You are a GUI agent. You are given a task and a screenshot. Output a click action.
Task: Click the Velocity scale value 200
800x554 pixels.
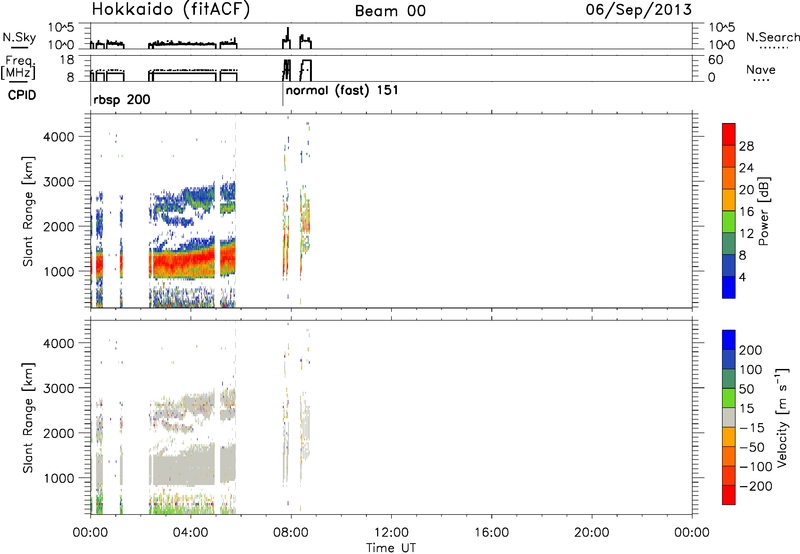coord(751,350)
